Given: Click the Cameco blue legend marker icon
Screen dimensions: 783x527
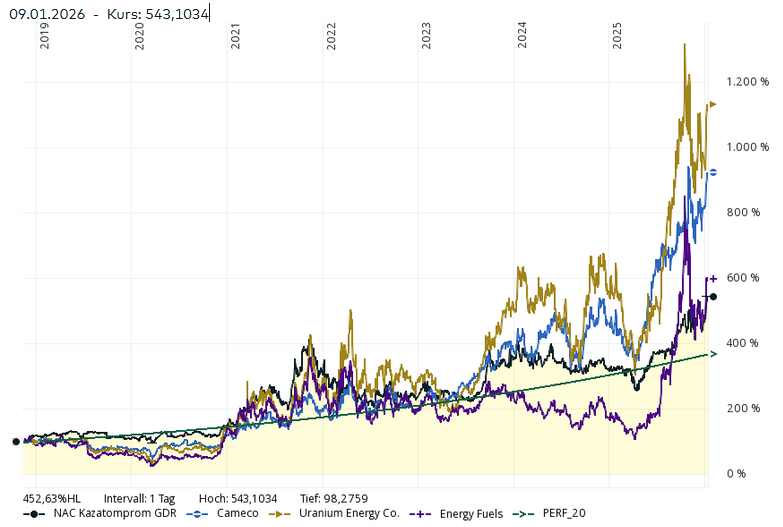Looking at the screenshot, I should 196,513.
